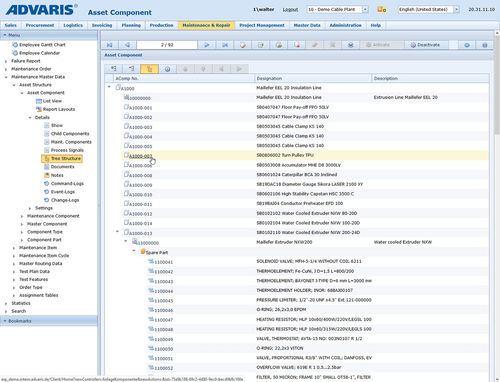
Task: Collapse the A1000-013 tree node
Action: (x=117, y=231)
